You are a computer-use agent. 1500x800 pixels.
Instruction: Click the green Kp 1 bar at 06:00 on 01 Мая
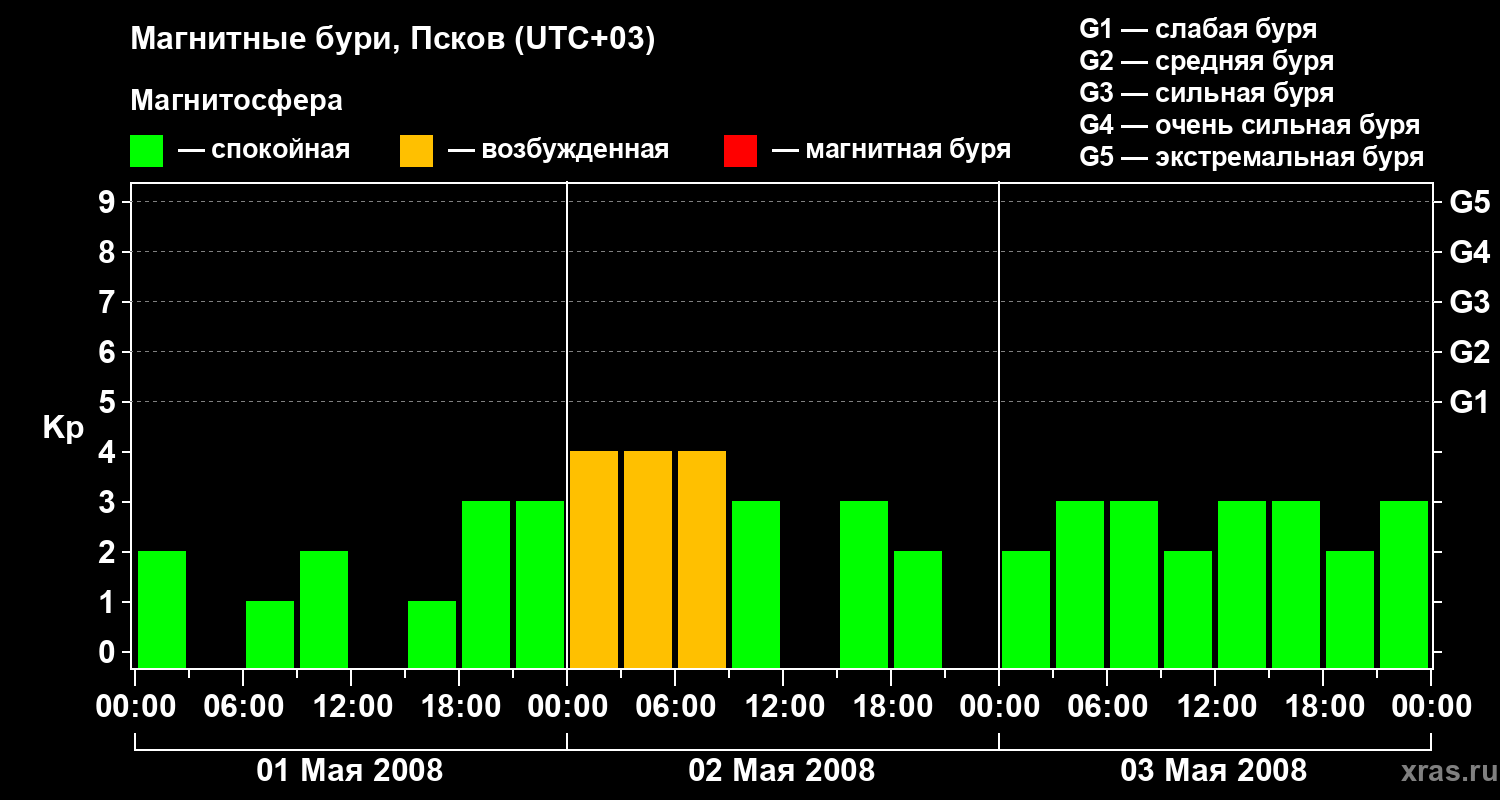(270, 634)
